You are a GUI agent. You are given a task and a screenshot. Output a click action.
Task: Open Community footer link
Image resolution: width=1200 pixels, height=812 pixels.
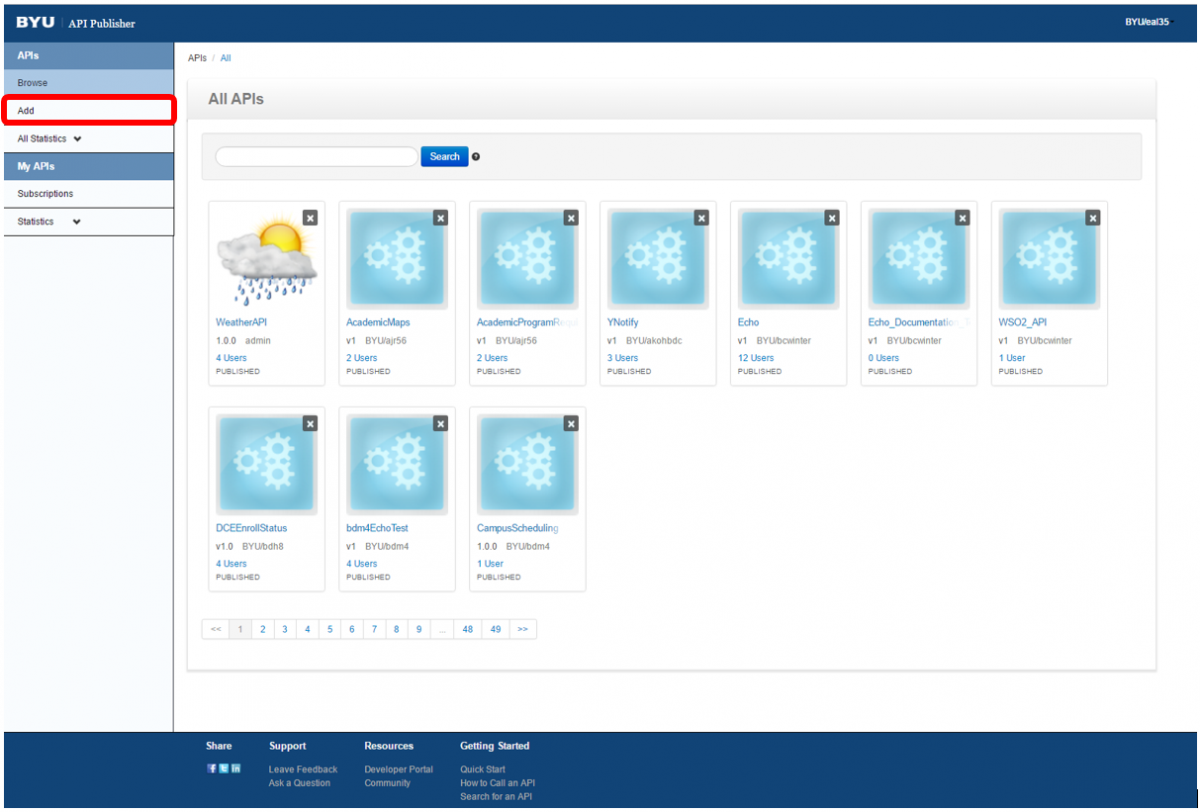point(387,783)
